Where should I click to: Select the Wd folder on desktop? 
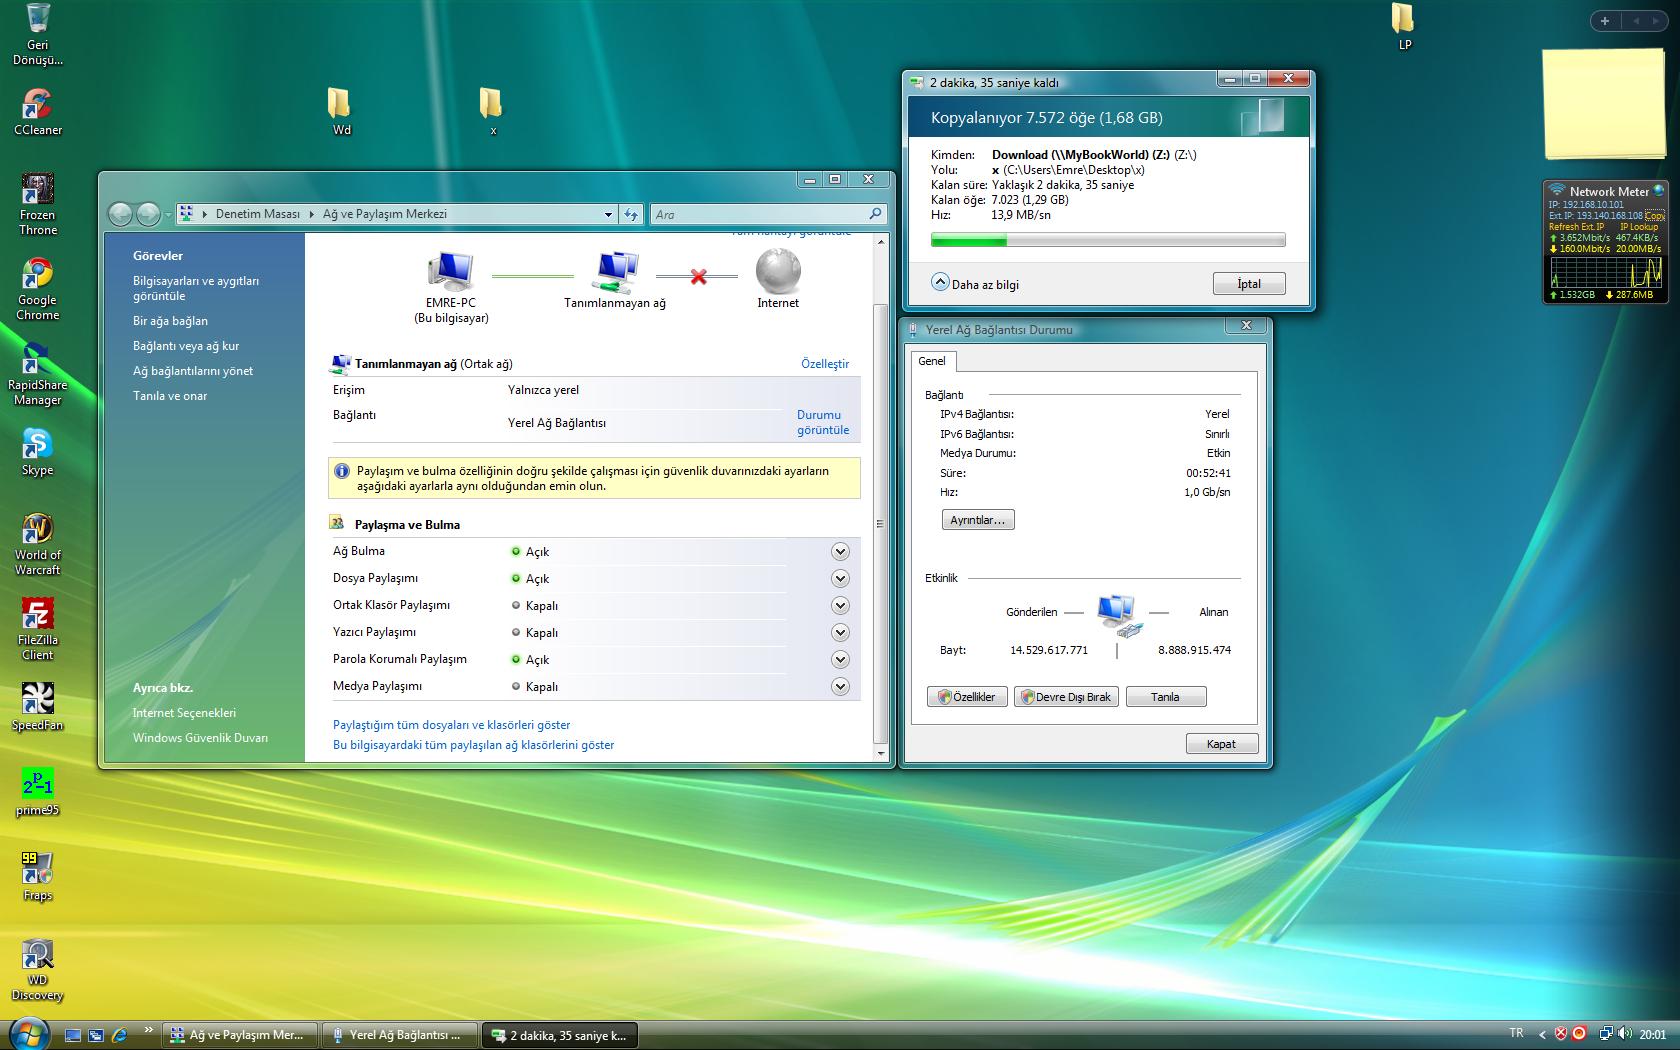click(x=341, y=111)
